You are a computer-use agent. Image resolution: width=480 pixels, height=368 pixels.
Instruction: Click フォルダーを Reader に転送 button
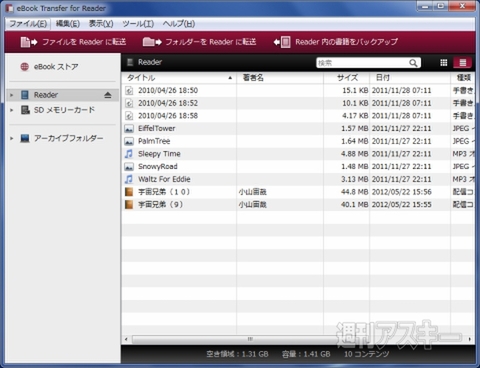coord(199,42)
